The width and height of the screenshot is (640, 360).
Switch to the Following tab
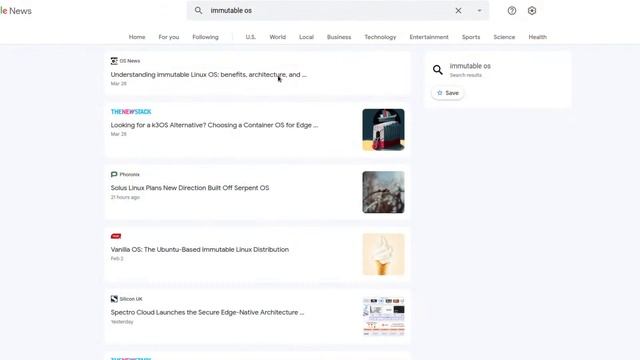[x=205, y=37]
